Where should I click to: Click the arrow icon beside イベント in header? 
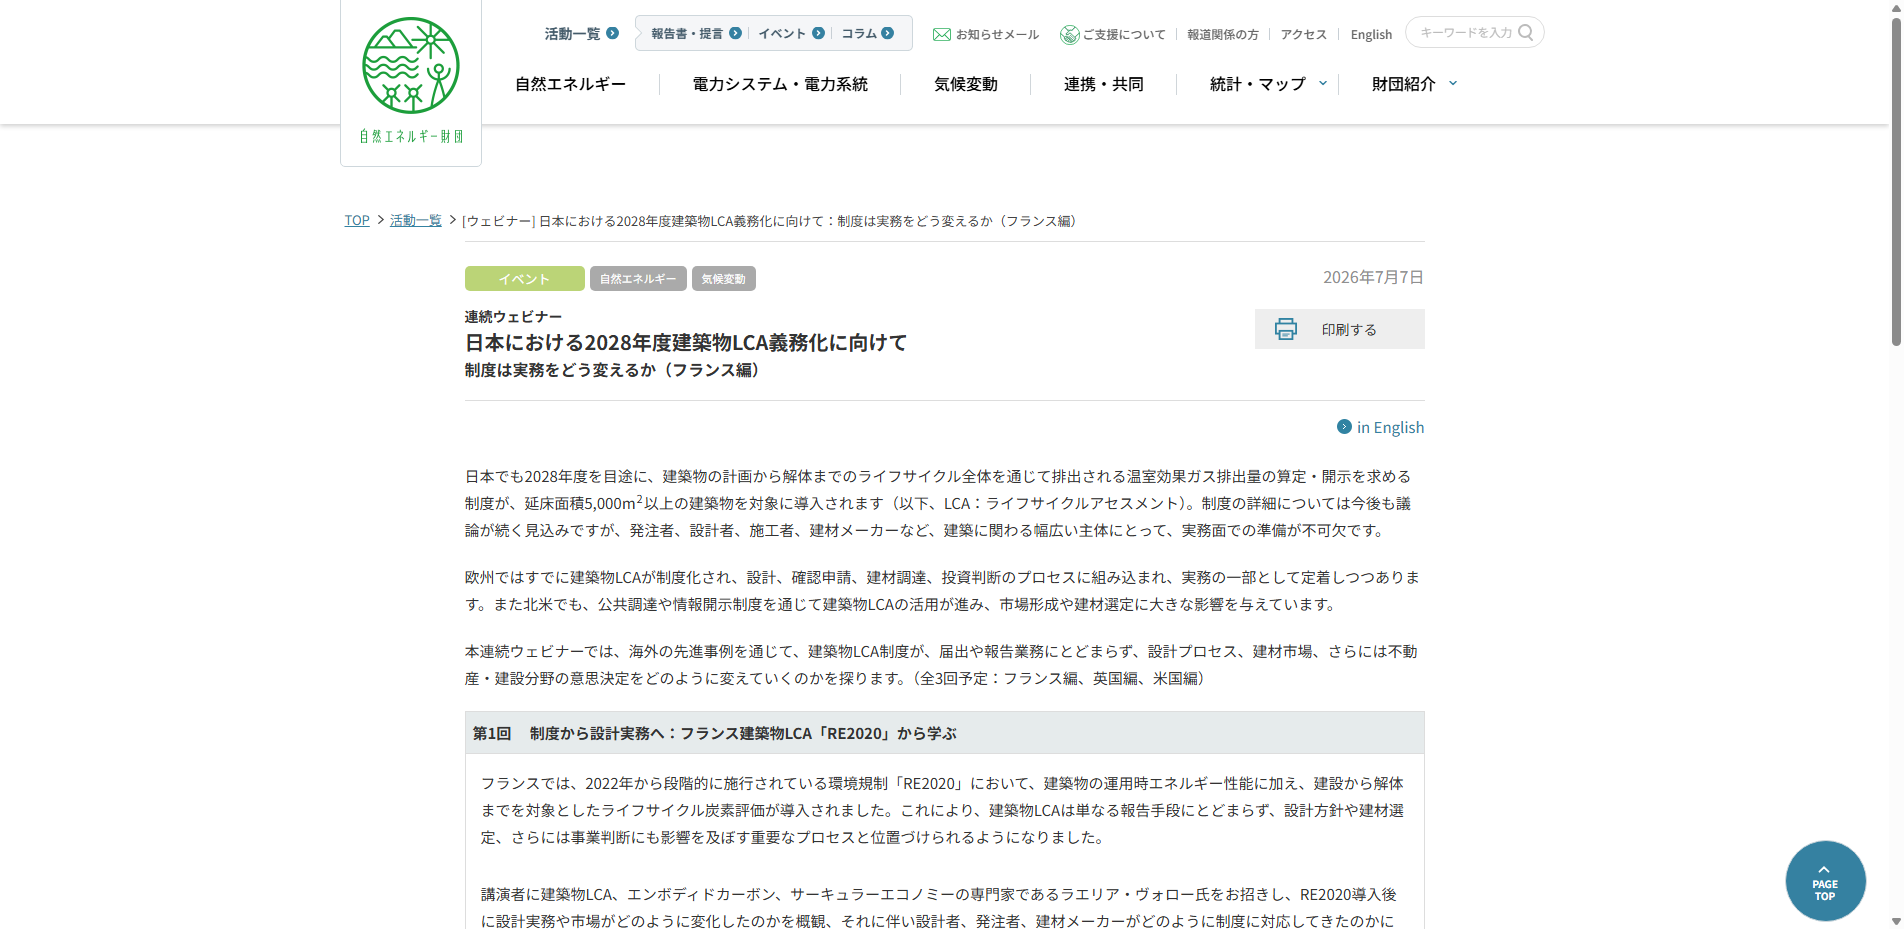click(819, 33)
